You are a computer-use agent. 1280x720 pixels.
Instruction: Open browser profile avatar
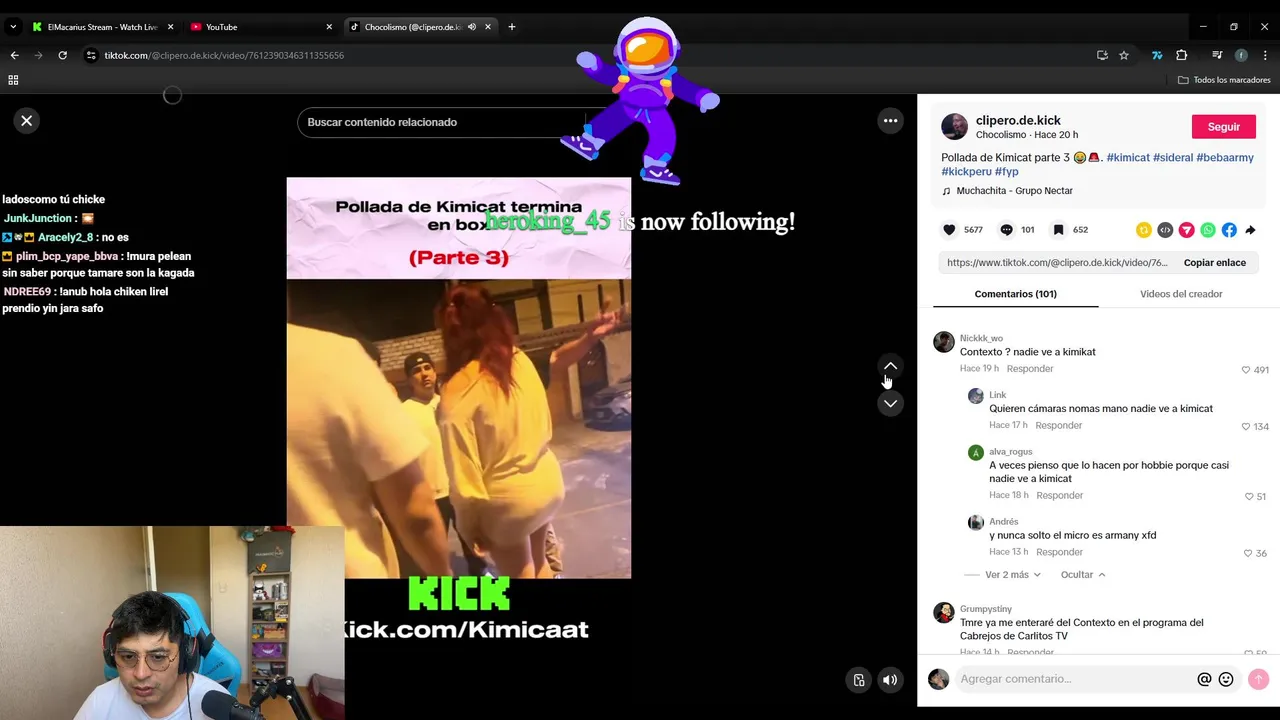[x=1241, y=55]
